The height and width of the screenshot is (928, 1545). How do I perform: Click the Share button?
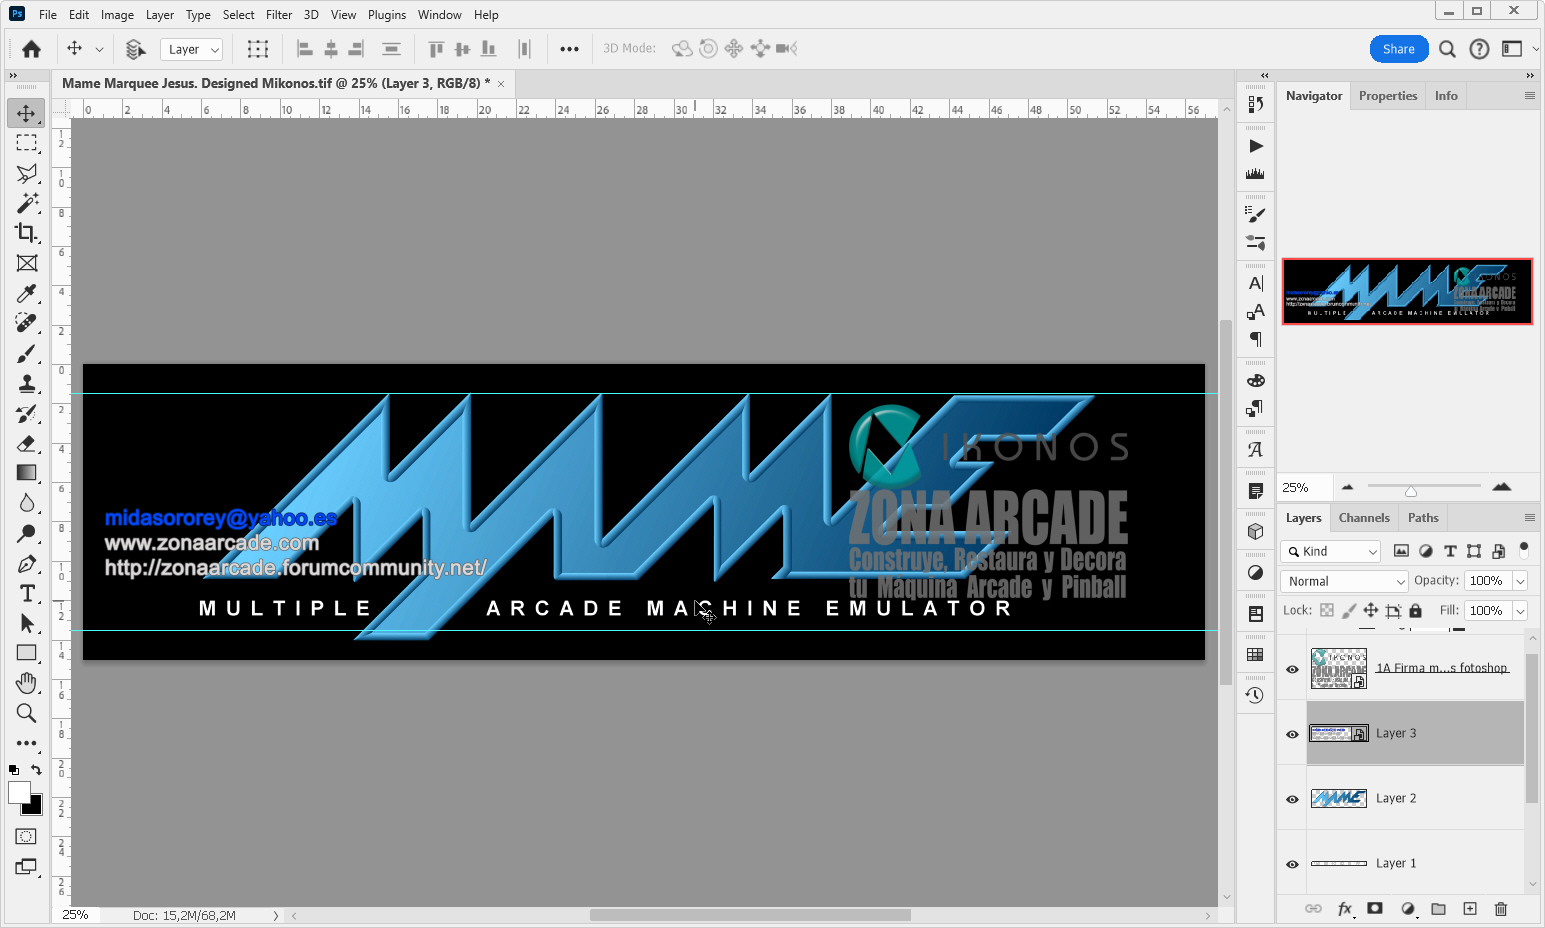[x=1399, y=48]
